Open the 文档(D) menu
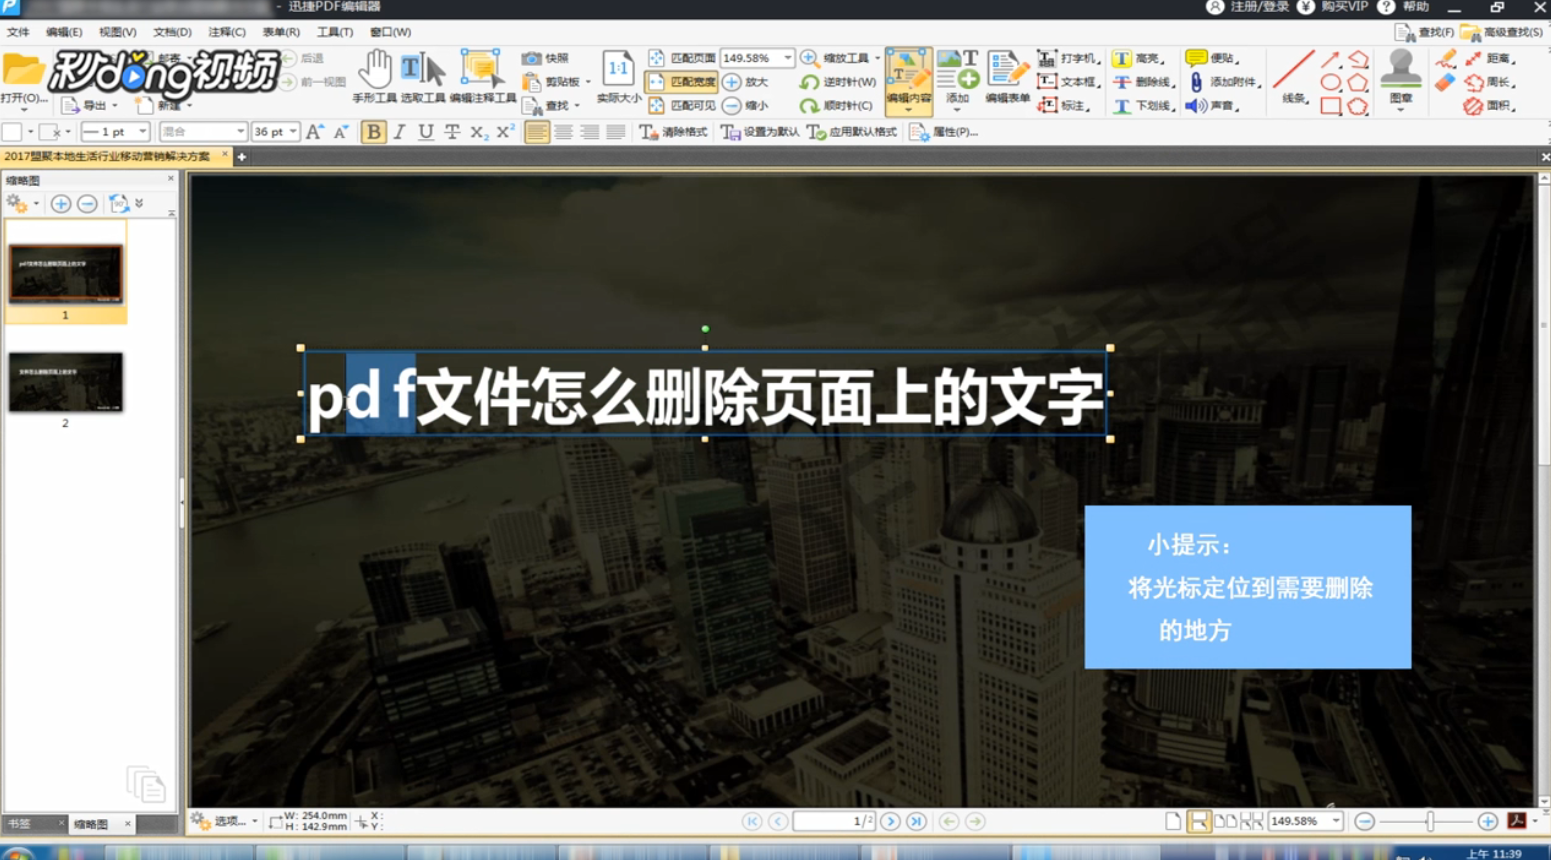Image resolution: width=1551 pixels, height=860 pixels. (x=172, y=32)
